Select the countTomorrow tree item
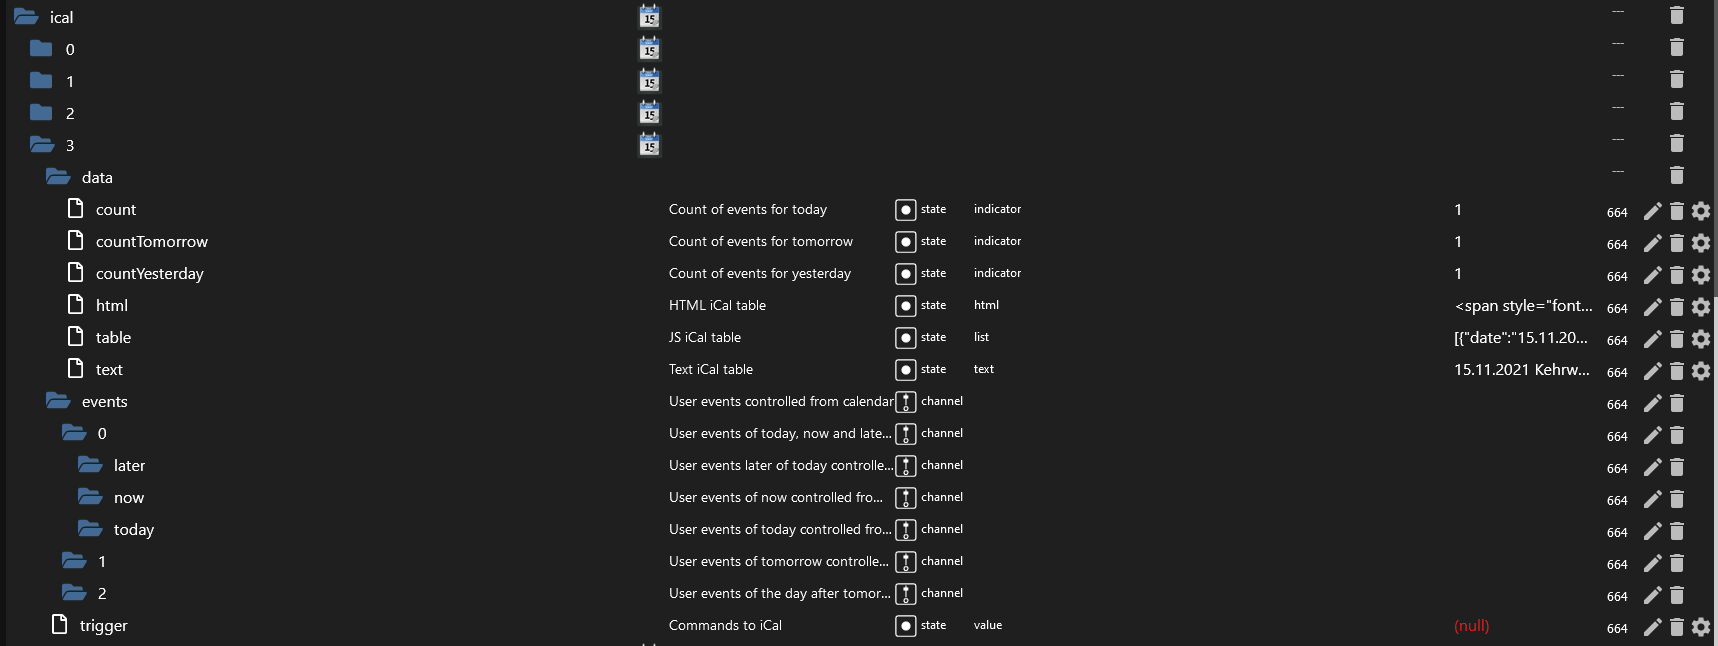 pyautogui.click(x=151, y=241)
